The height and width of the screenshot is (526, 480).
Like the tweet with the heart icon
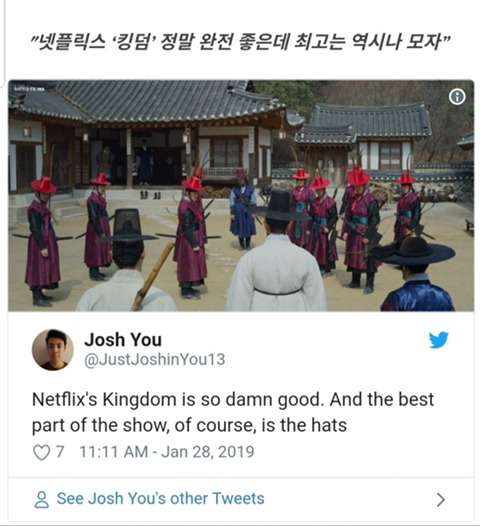point(41,452)
